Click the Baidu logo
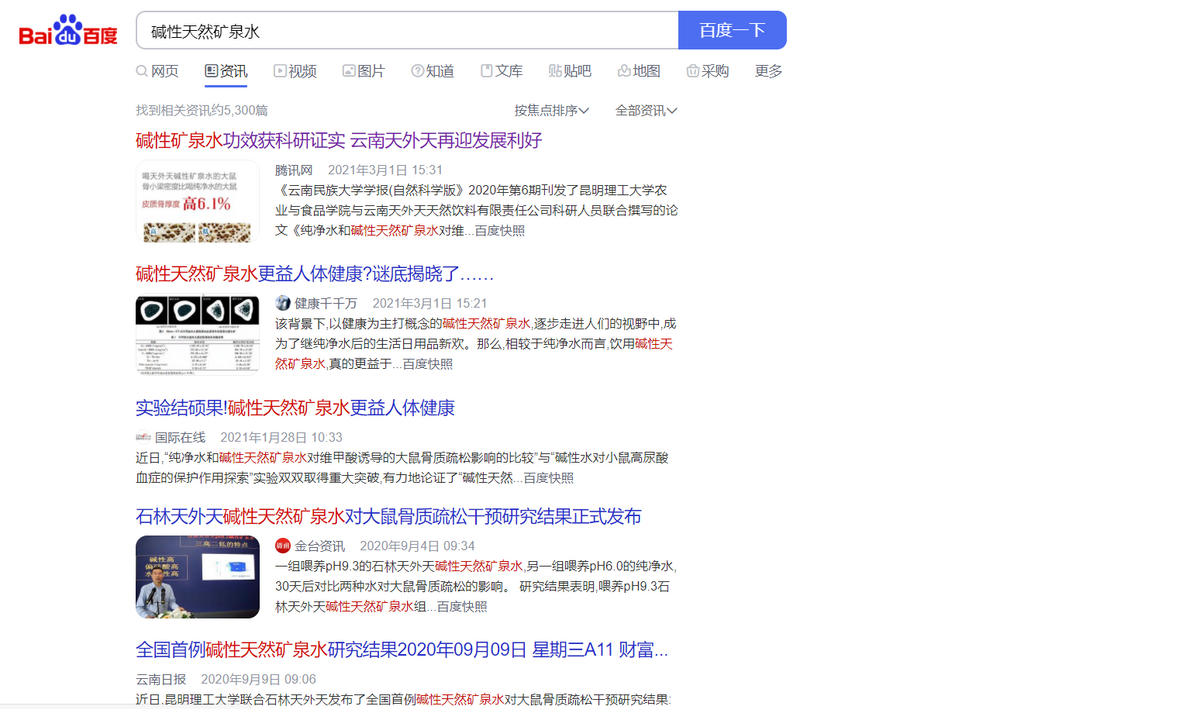 (x=68, y=31)
